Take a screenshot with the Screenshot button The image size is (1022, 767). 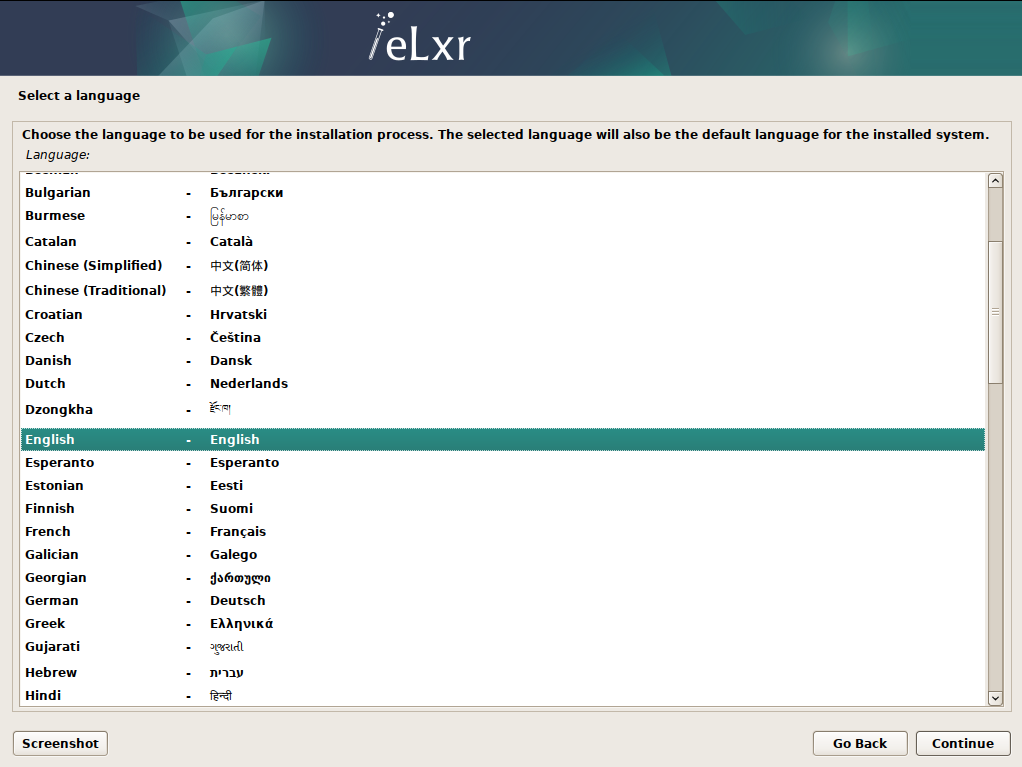pos(59,743)
